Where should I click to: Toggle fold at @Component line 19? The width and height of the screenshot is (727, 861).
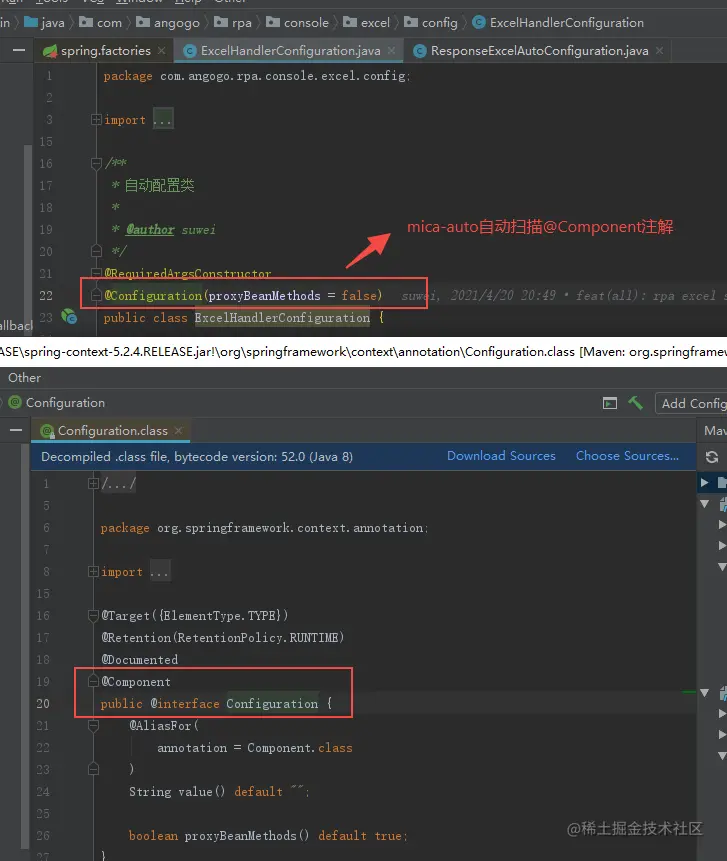tap(93, 681)
